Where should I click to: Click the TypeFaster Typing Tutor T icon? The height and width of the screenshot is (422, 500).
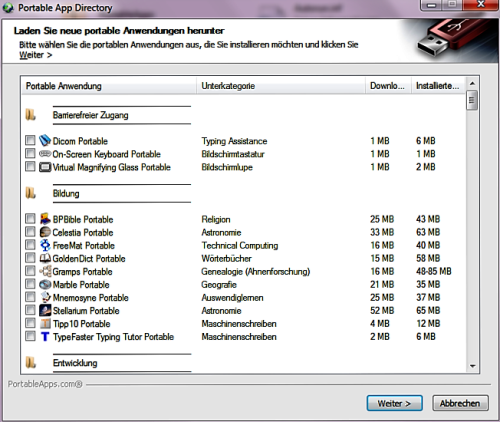[45, 337]
